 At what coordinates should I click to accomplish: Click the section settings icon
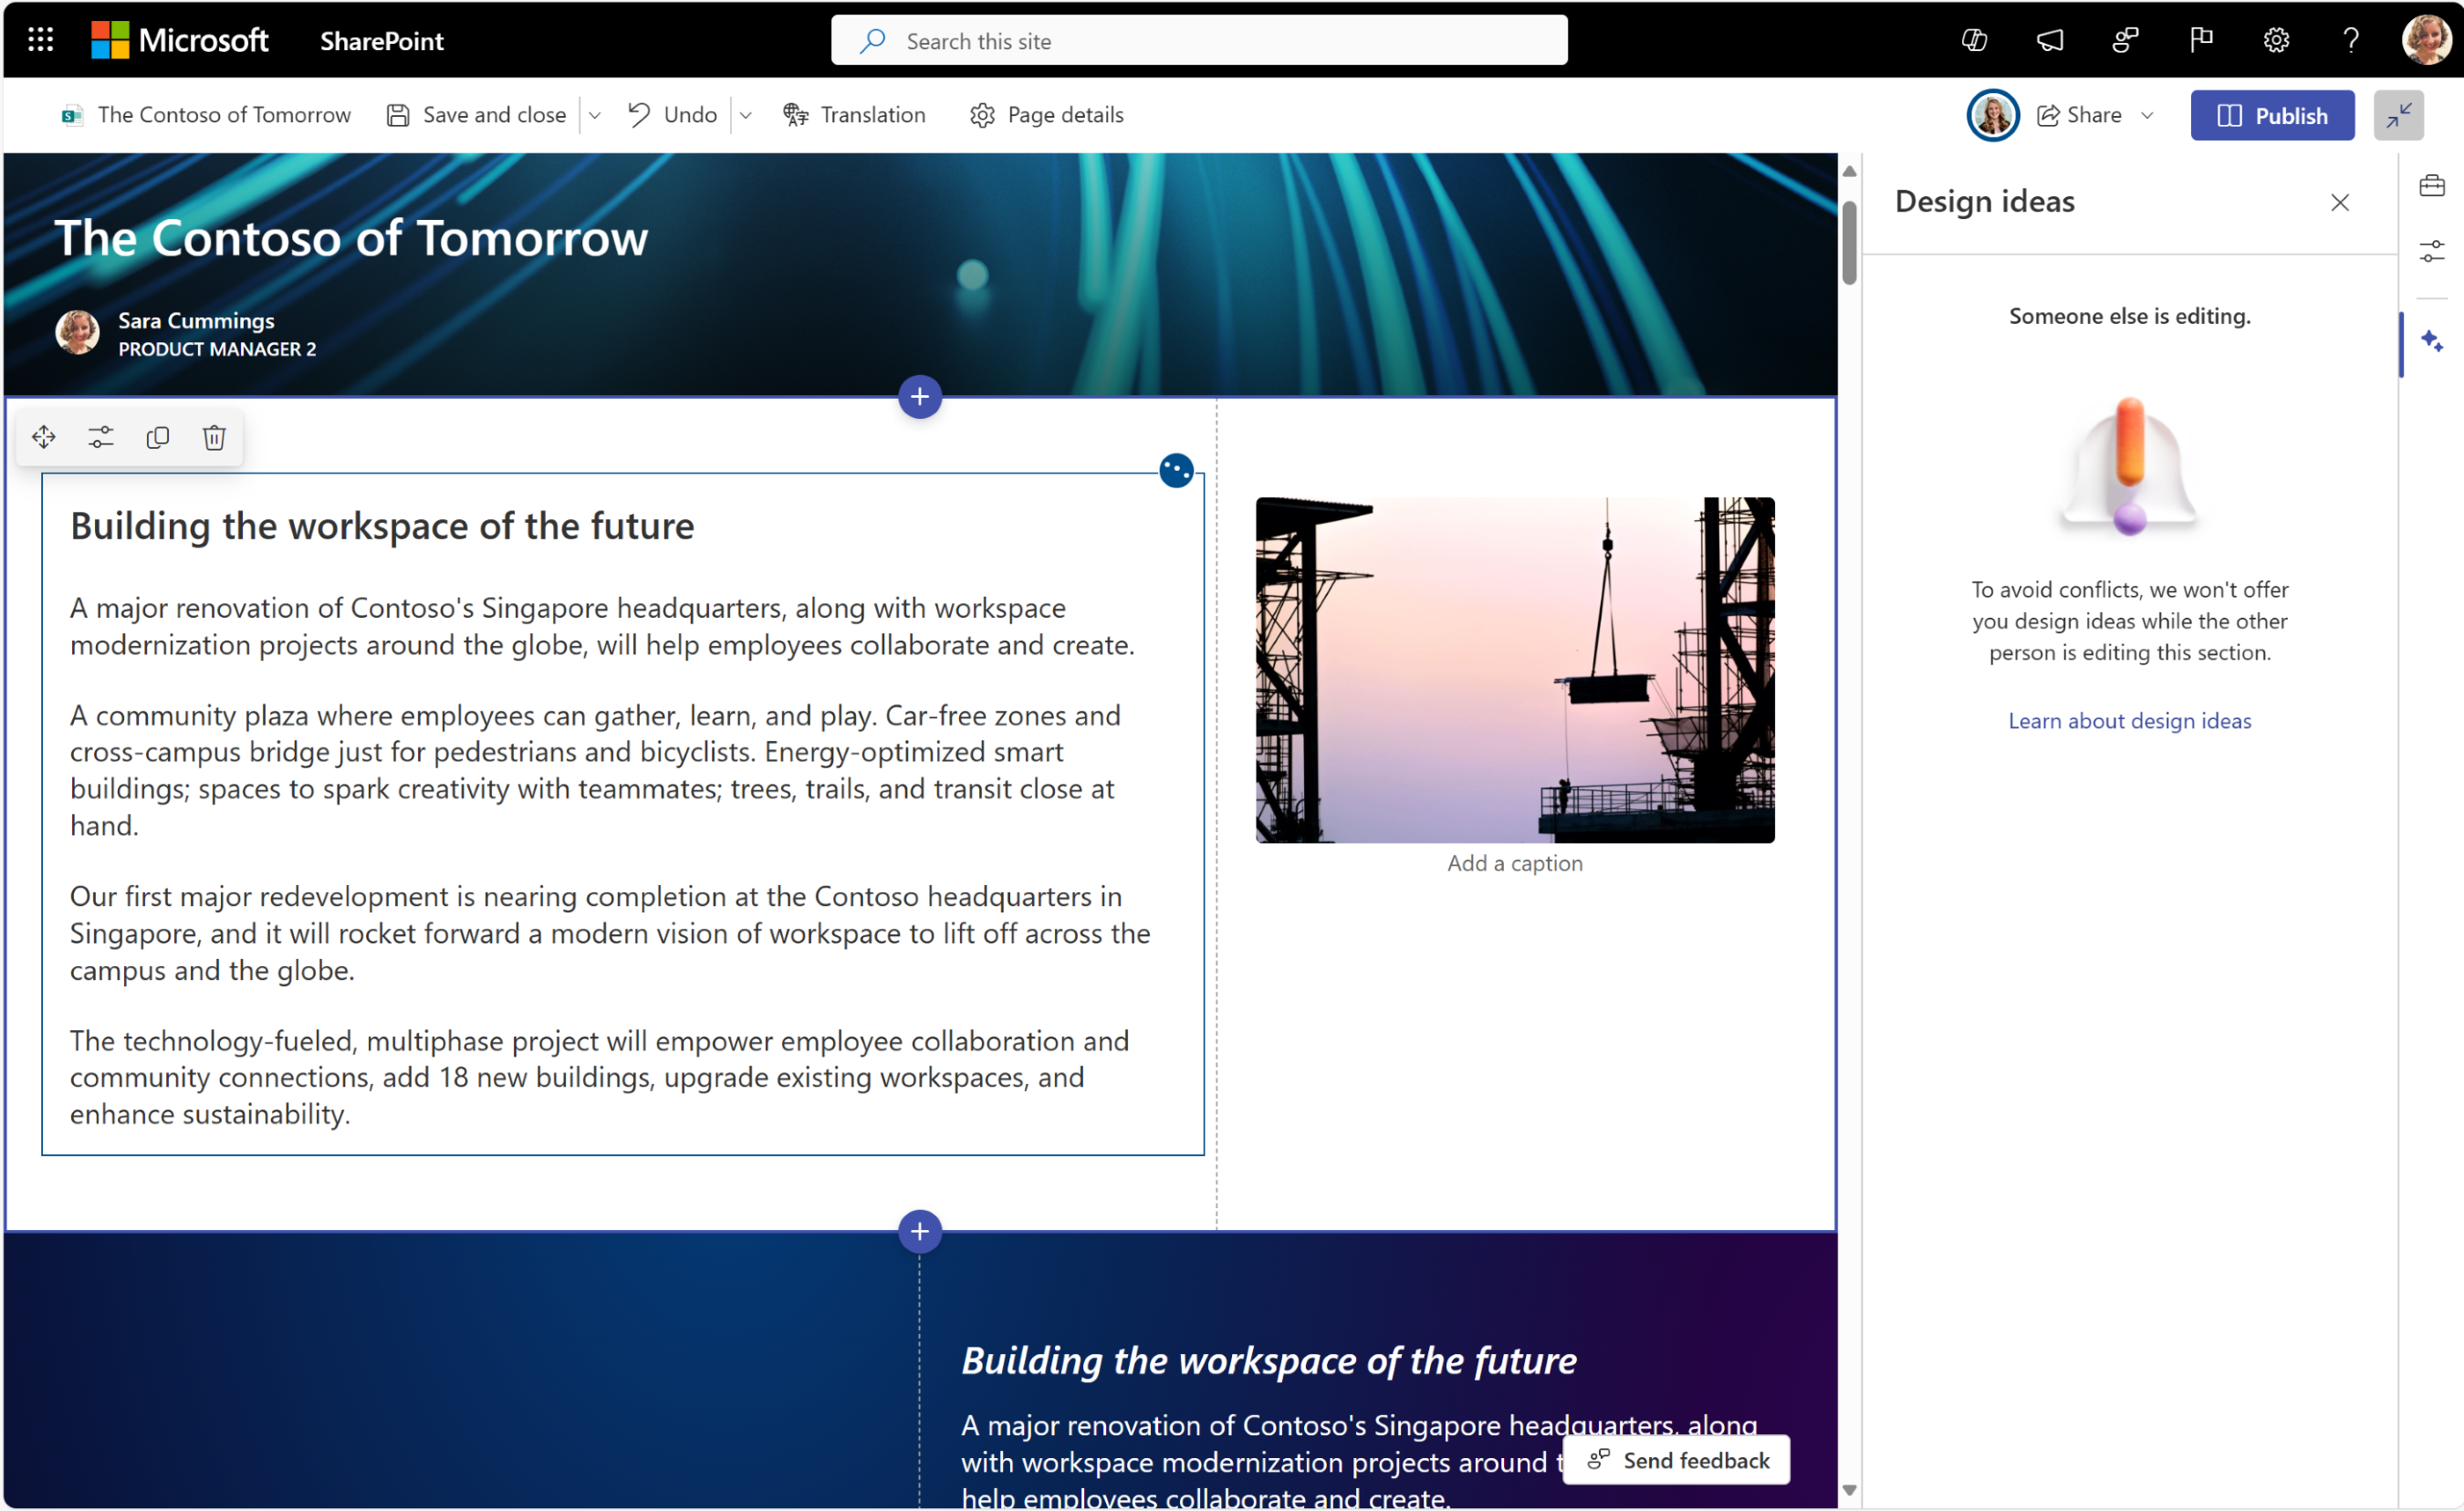pyautogui.click(x=99, y=436)
